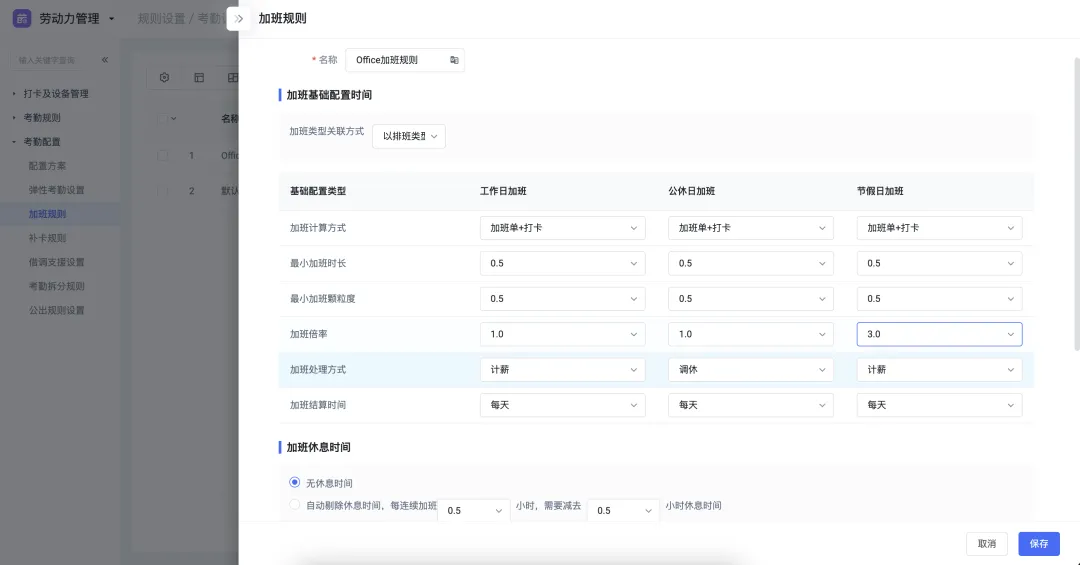
Task: Select the 无休息时间 radio button
Action: (x=295, y=483)
